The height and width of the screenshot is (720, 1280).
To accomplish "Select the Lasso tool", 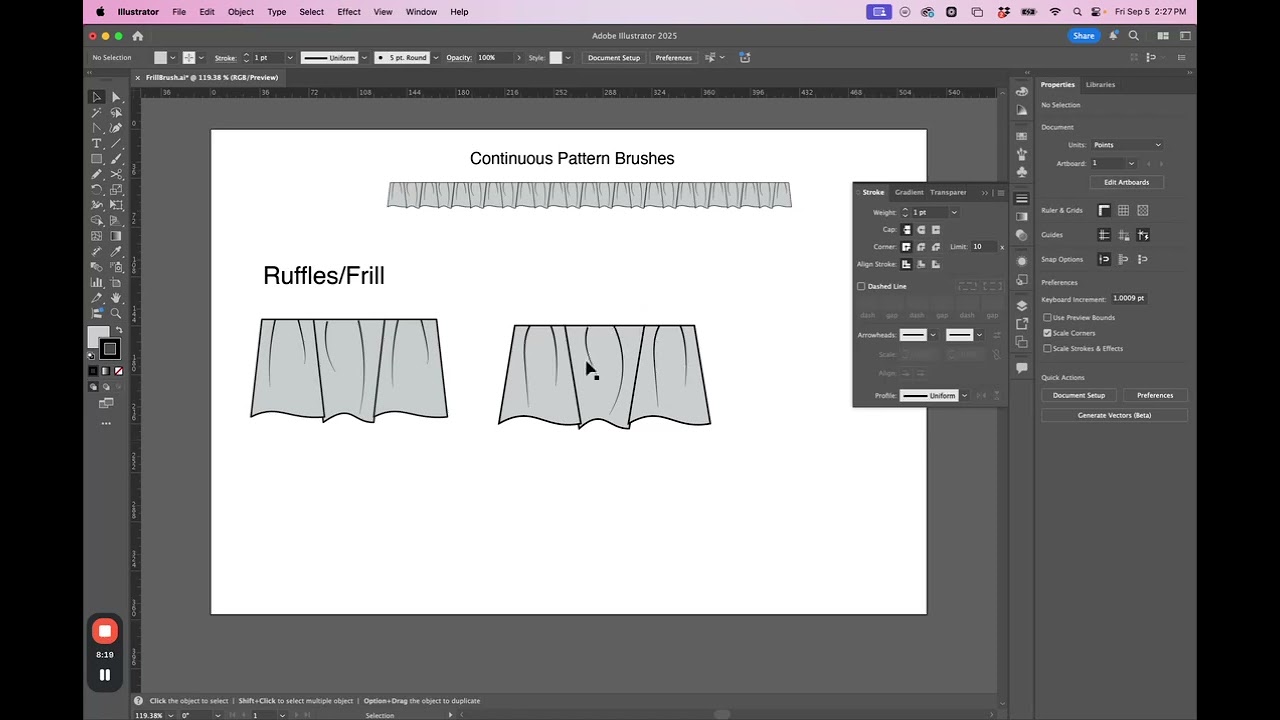I will (x=116, y=113).
